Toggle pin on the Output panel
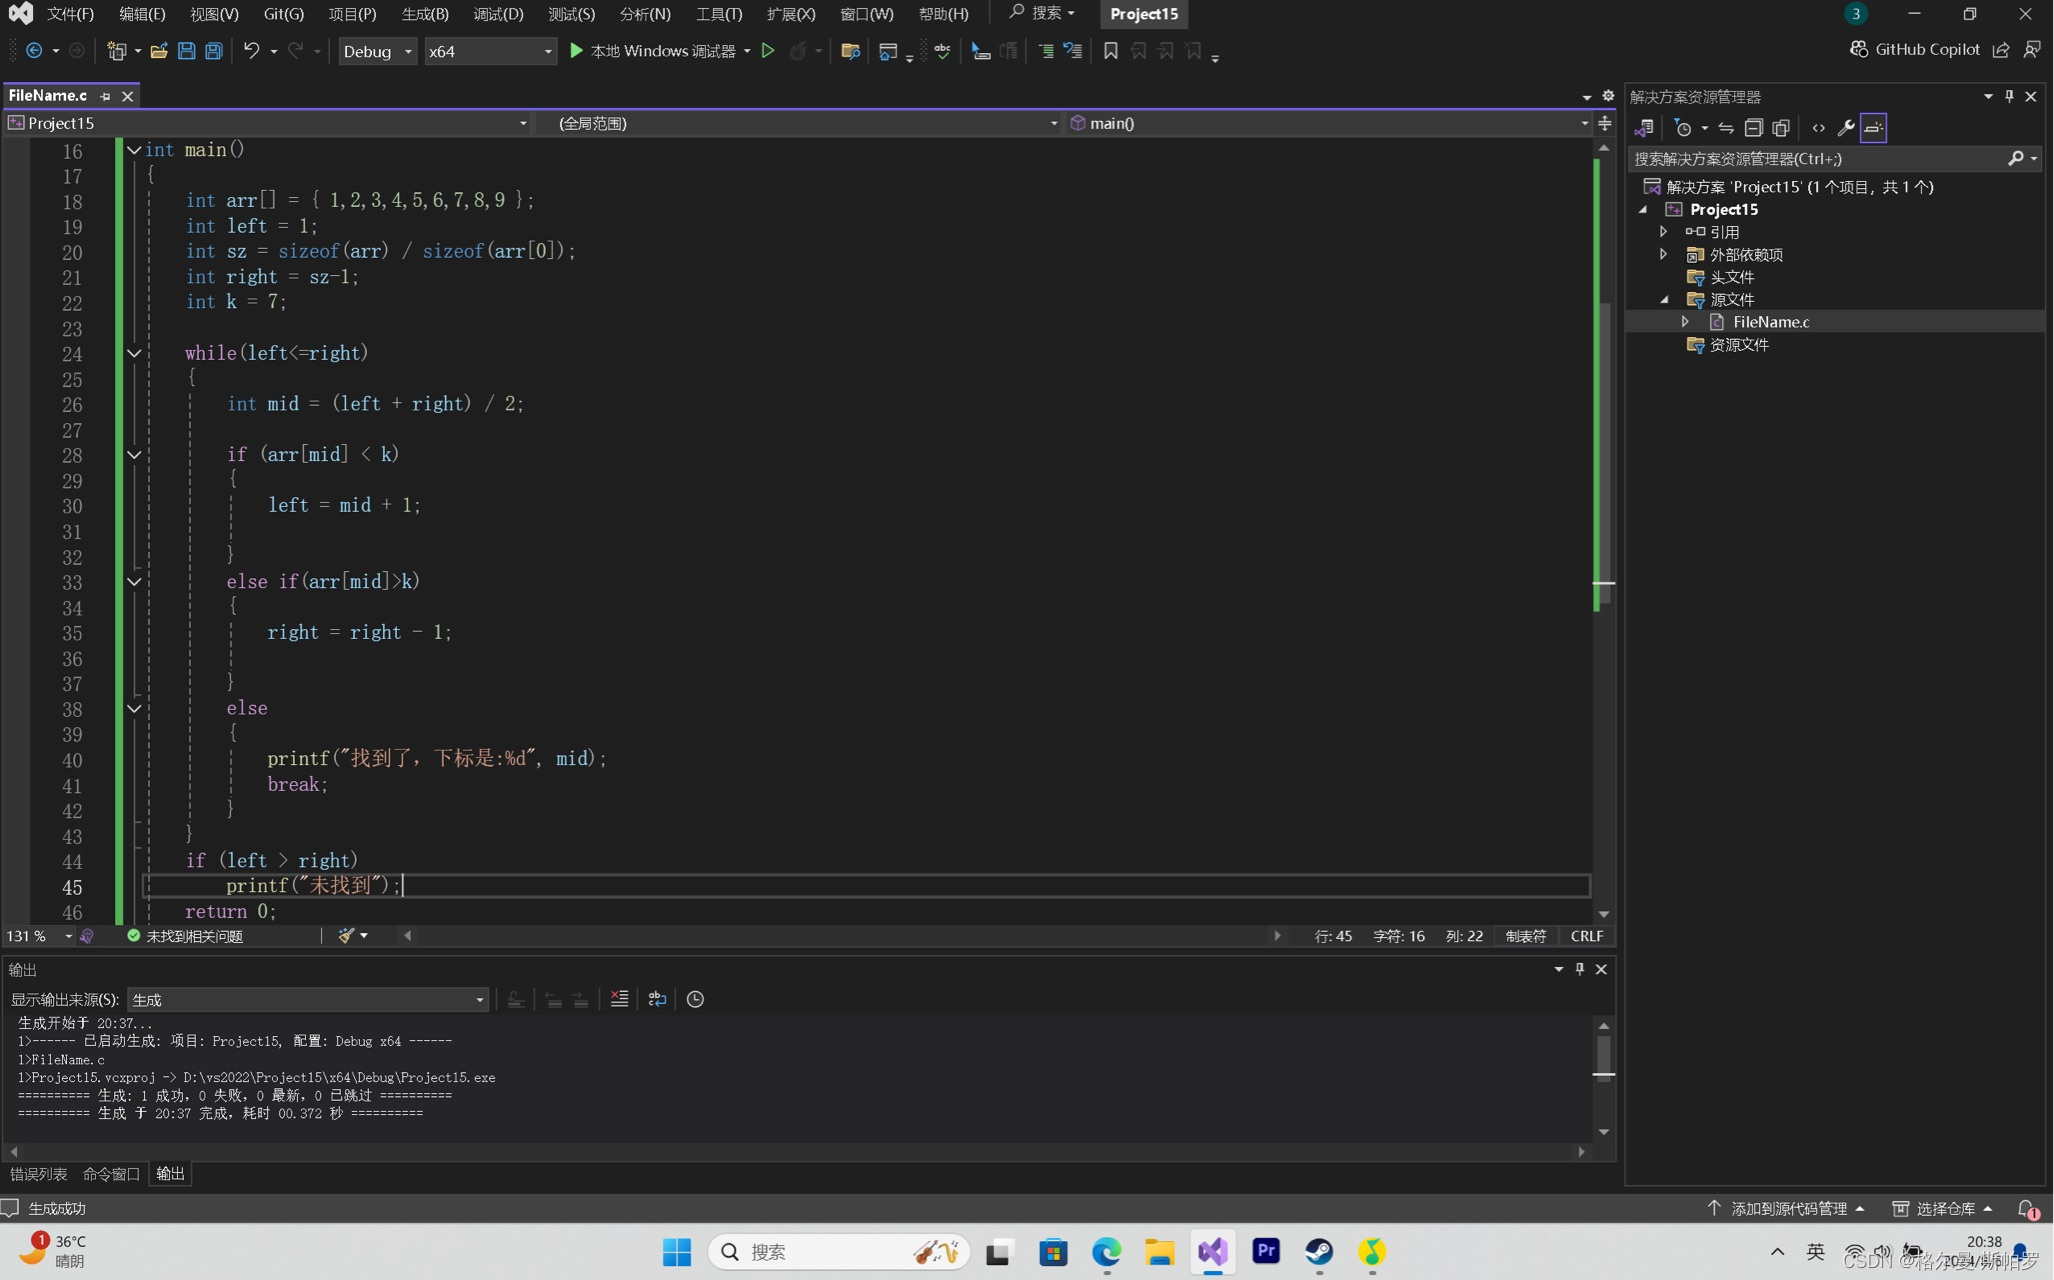 click(x=1580, y=969)
